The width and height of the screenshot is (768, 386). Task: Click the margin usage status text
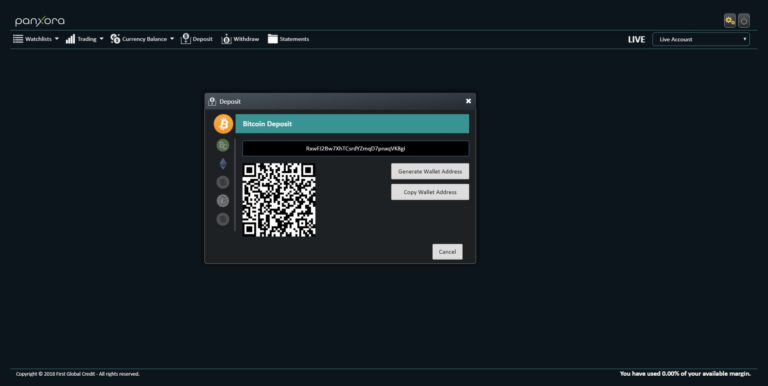(x=685, y=374)
